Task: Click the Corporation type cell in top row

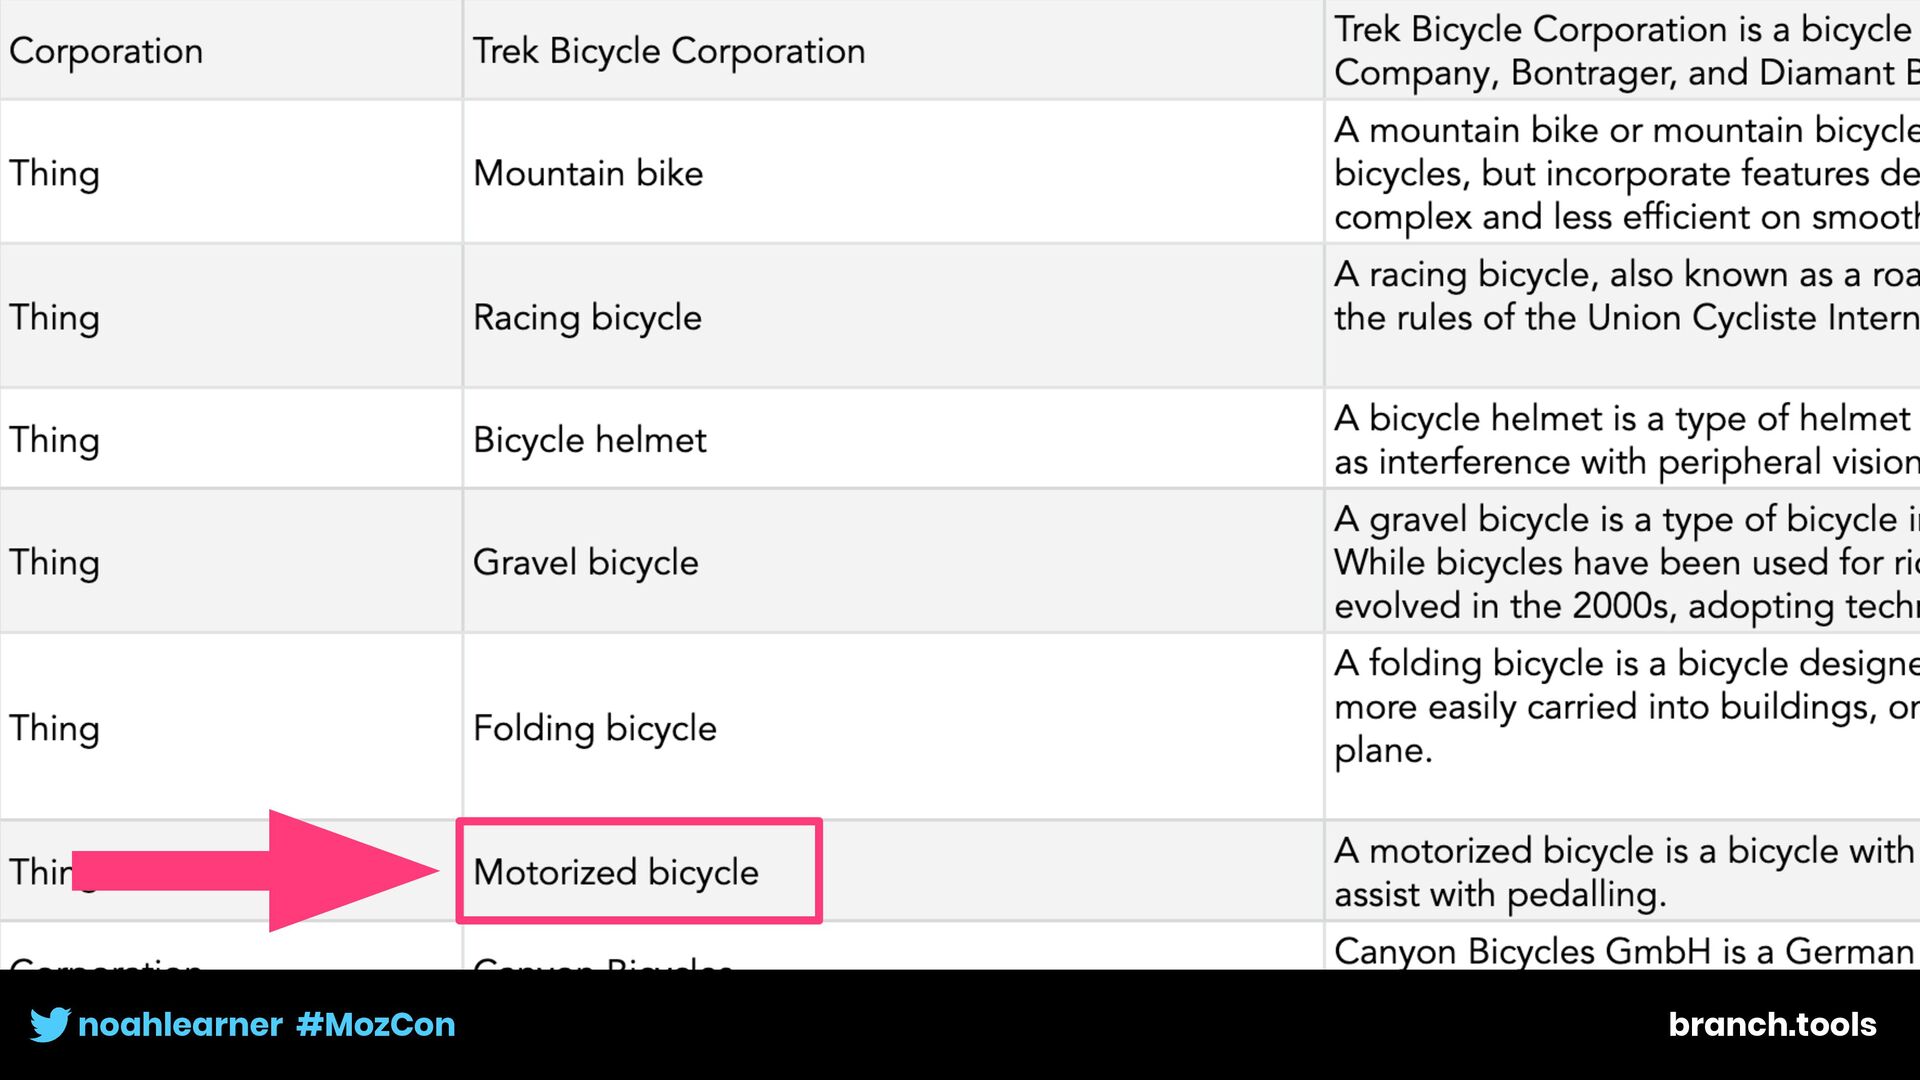Action: [x=231, y=50]
